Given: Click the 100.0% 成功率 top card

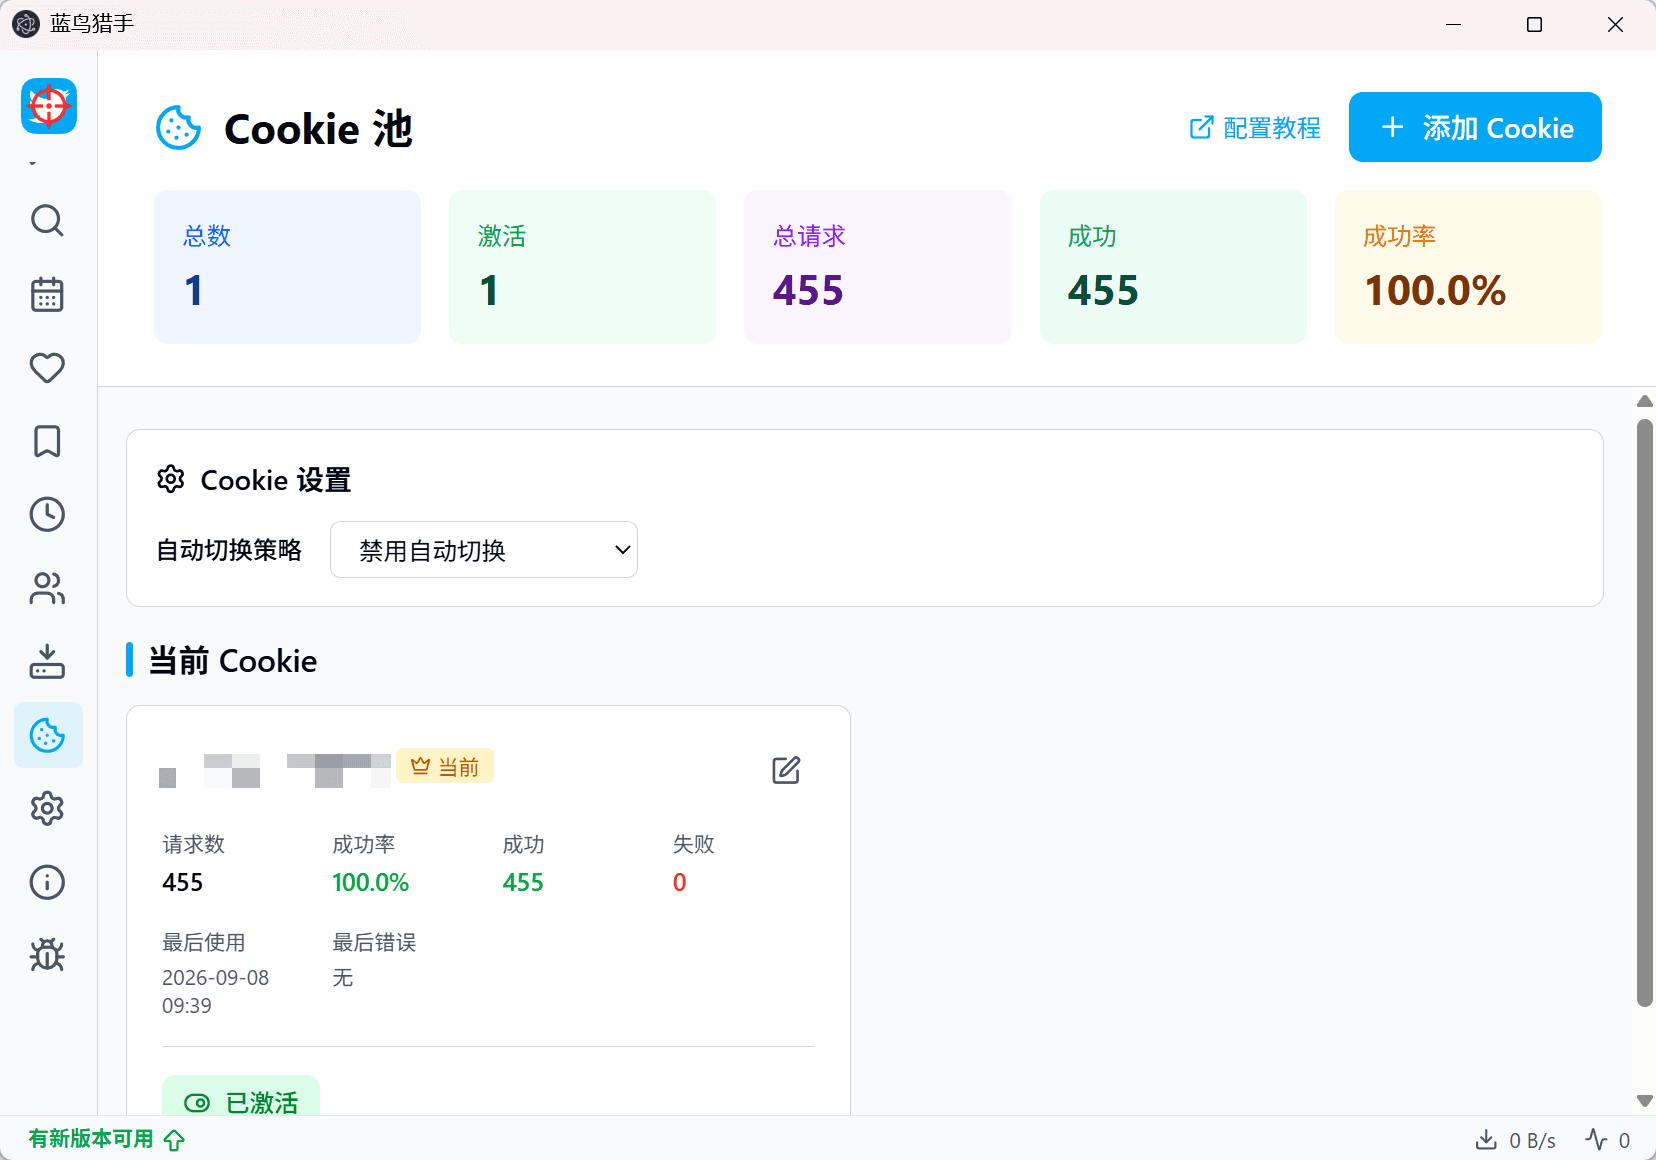Looking at the screenshot, I should (1468, 267).
